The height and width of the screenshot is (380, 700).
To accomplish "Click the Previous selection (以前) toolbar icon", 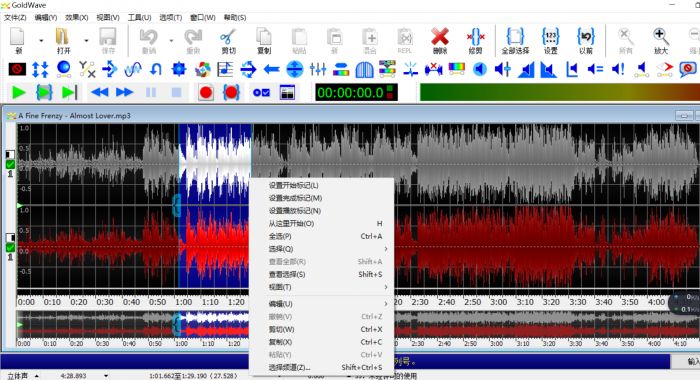I will tap(586, 37).
